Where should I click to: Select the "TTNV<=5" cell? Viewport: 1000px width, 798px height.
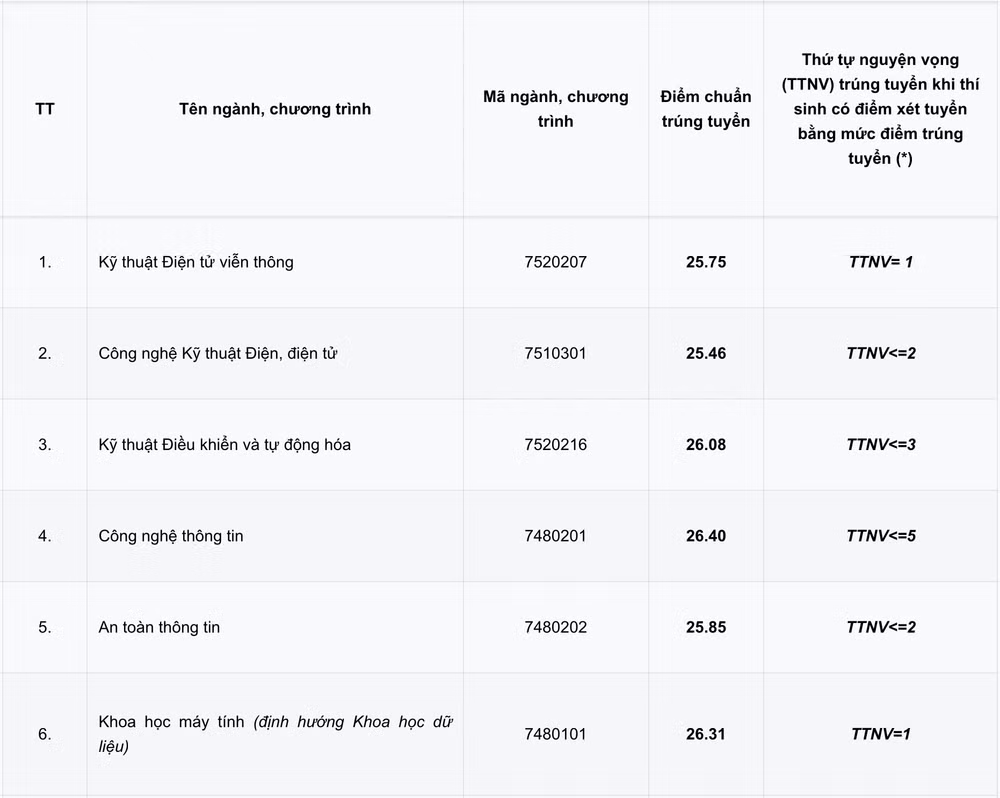[881, 536]
